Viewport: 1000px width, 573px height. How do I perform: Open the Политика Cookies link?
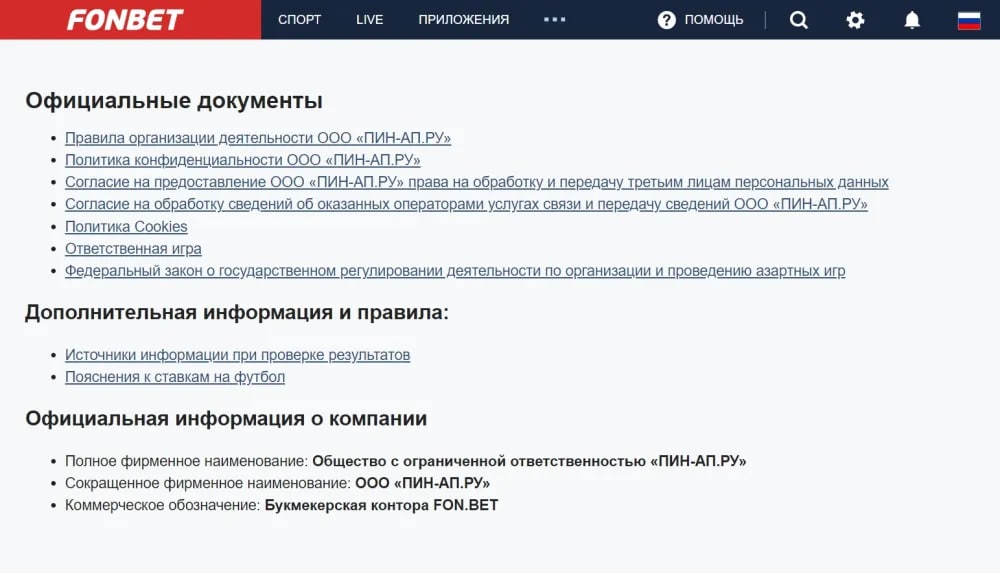tap(126, 226)
